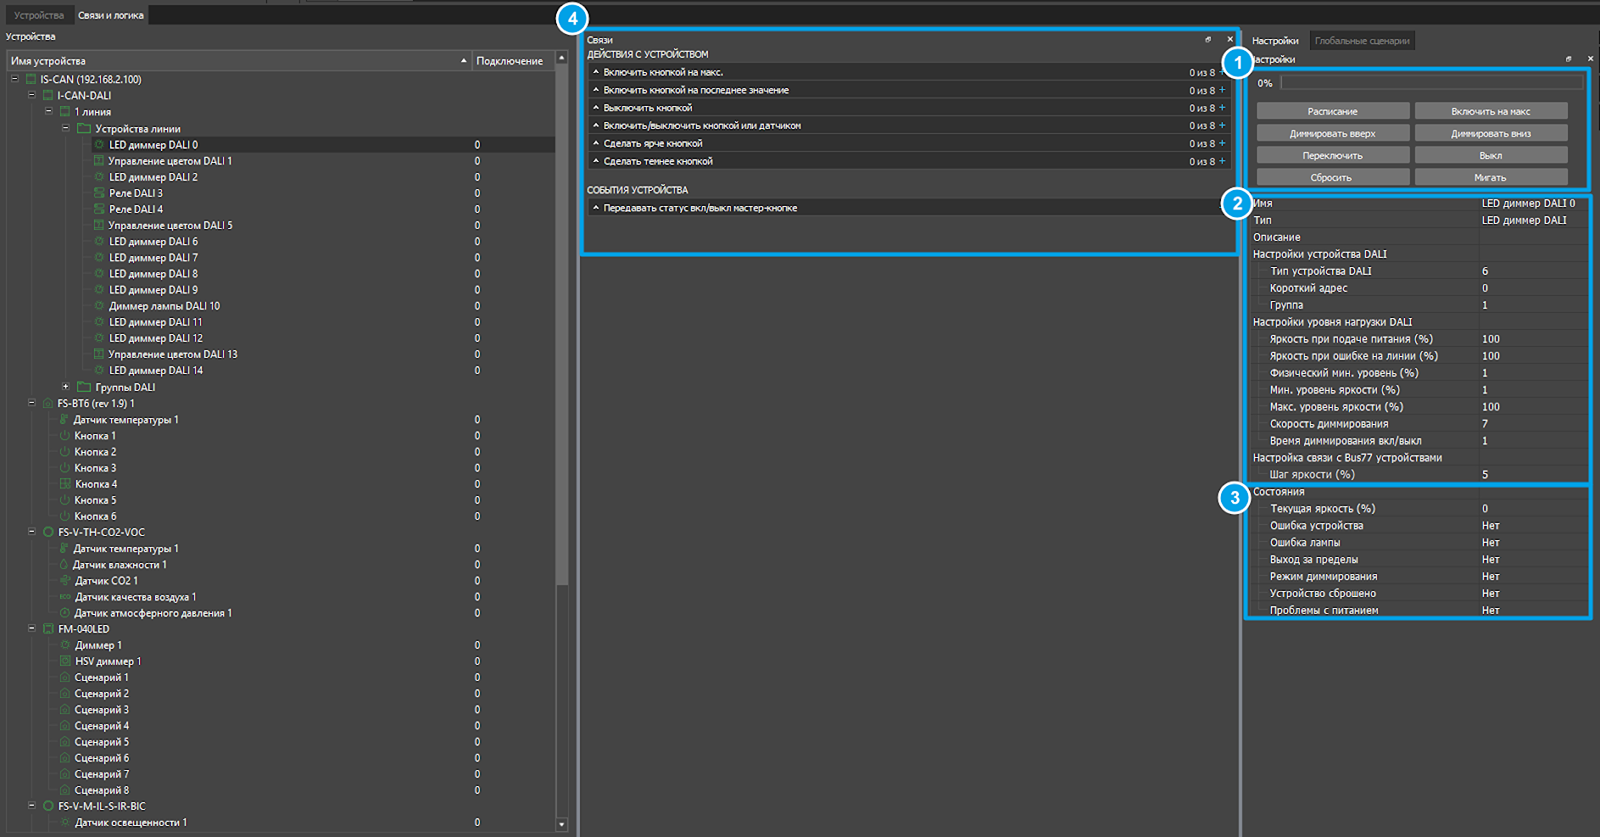Click the LED диммер DALI 0 device icon
The image size is (1600, 837).
pyautogui.click(x=99, y=145)
